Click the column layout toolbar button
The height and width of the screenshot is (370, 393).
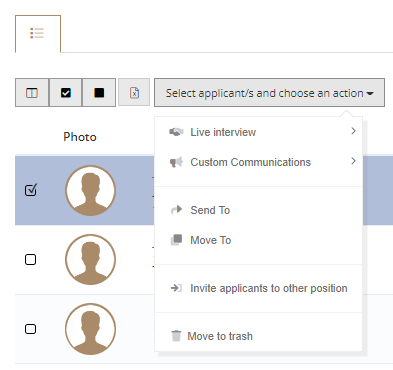click(x=32, y=93)
